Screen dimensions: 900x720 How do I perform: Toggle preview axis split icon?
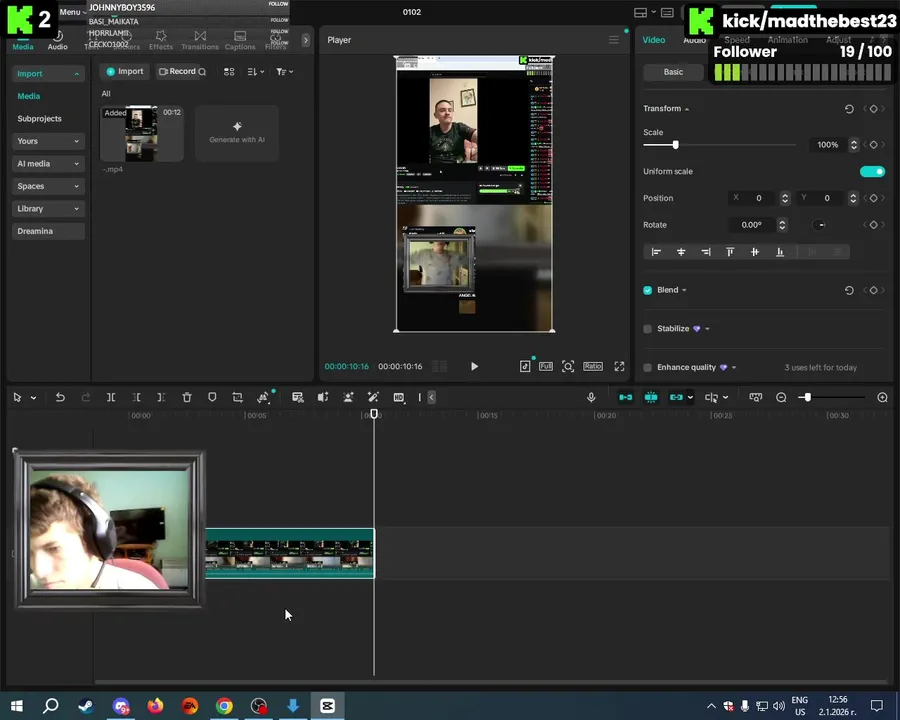pos(712,397)
